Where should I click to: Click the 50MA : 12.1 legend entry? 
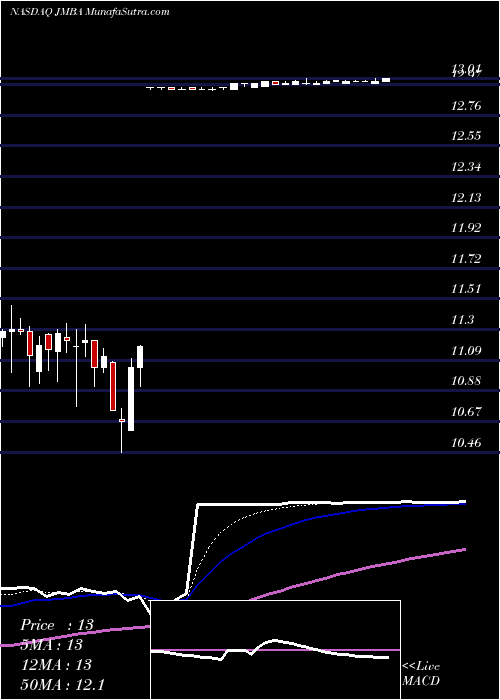62,684
